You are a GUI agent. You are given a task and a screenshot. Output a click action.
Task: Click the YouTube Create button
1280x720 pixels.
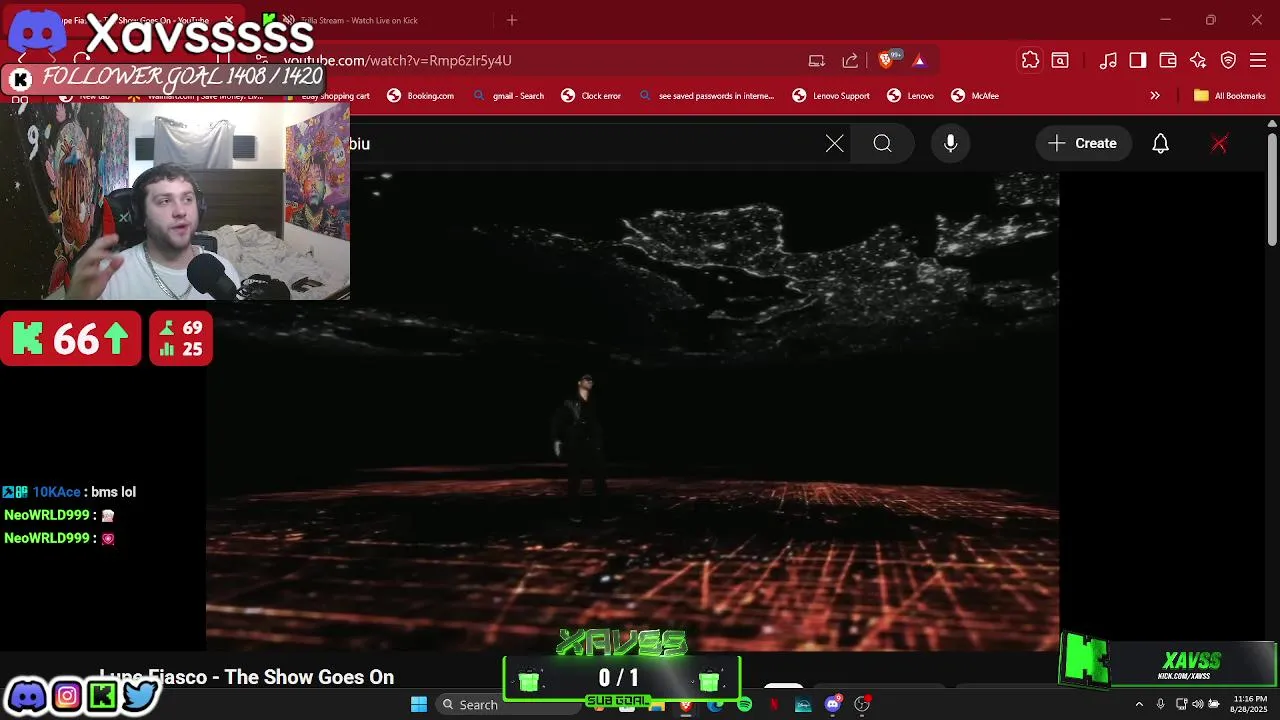click(x=1083, y=144)
